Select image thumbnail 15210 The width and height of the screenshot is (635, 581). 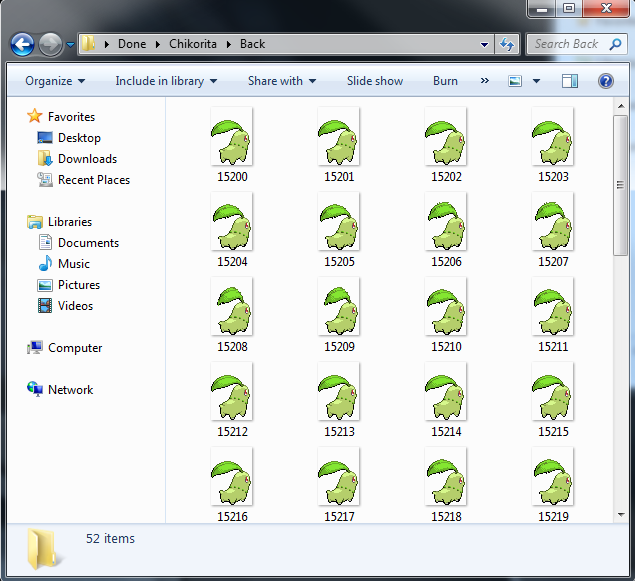click(445, 306)
